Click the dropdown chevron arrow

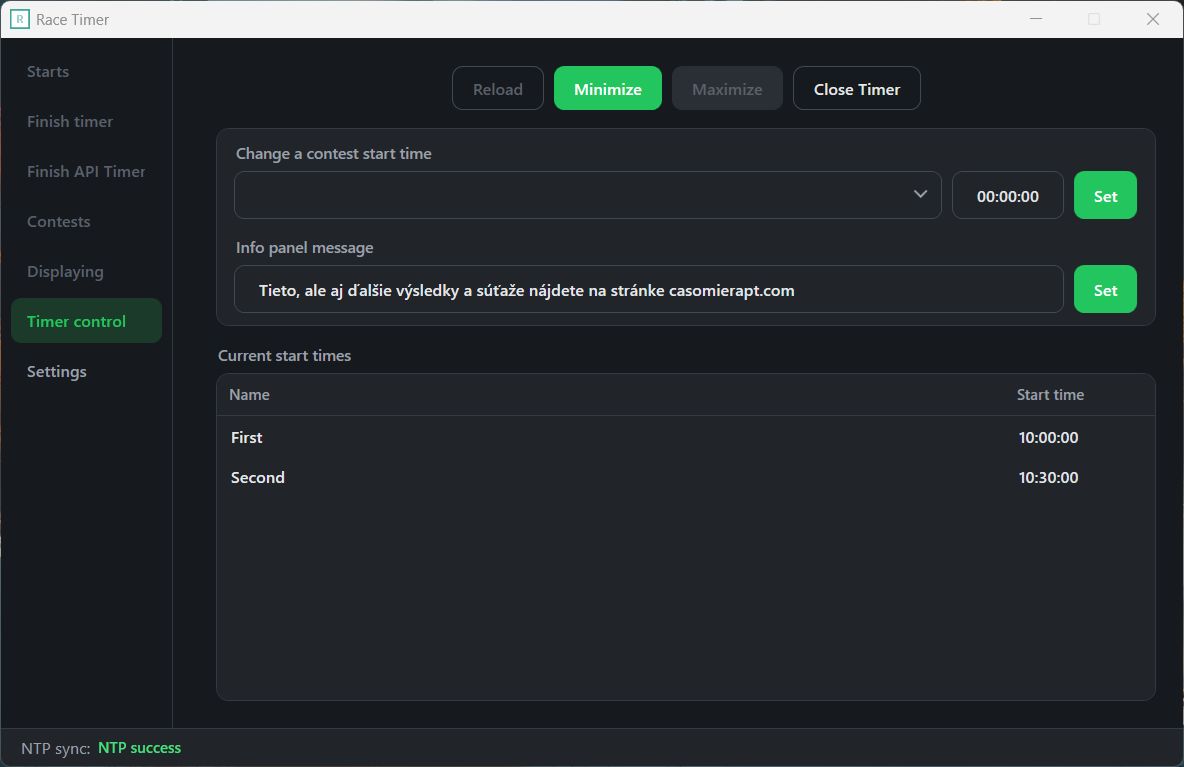(920, 194)
